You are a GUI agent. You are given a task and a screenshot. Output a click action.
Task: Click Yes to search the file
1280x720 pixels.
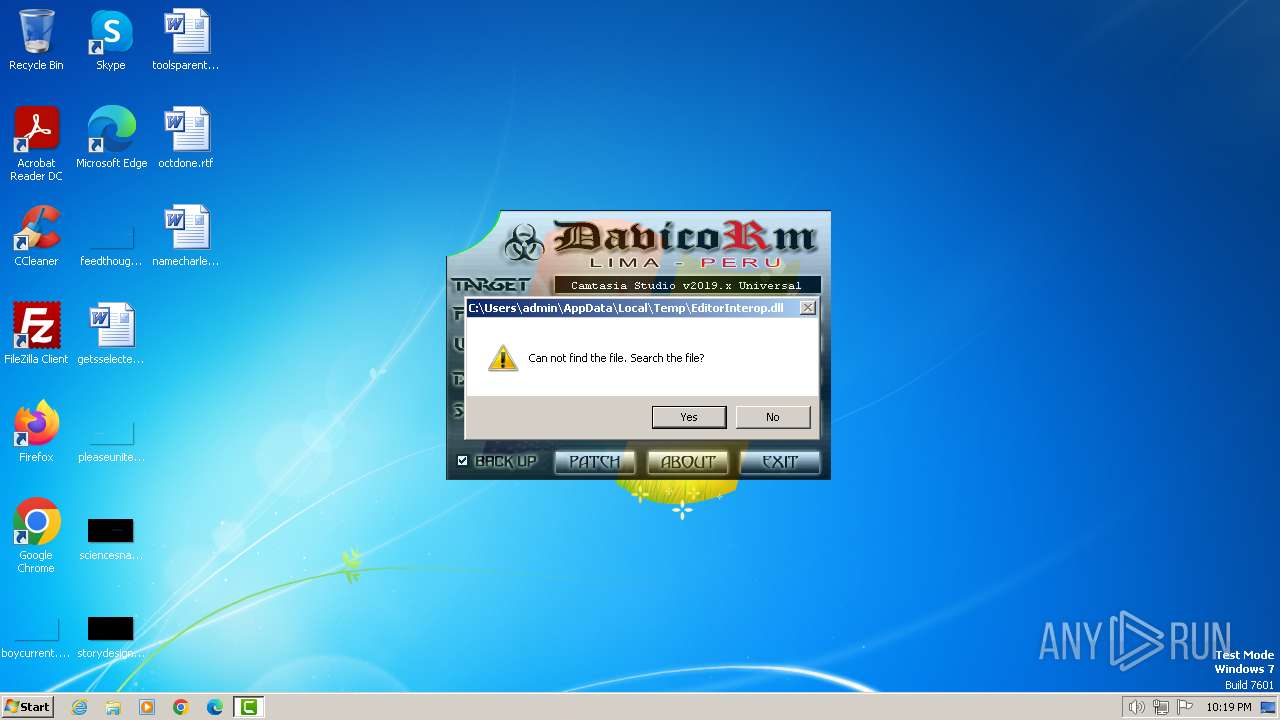[x=689, y=417]
